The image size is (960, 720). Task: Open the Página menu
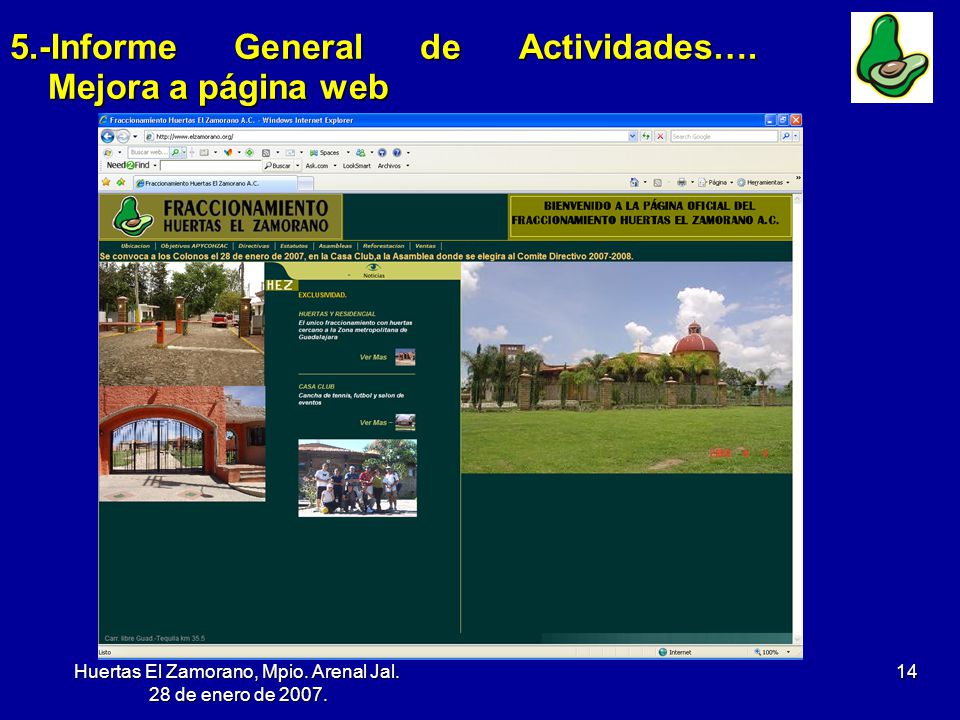pyautogui.click(x=714, y=182)
